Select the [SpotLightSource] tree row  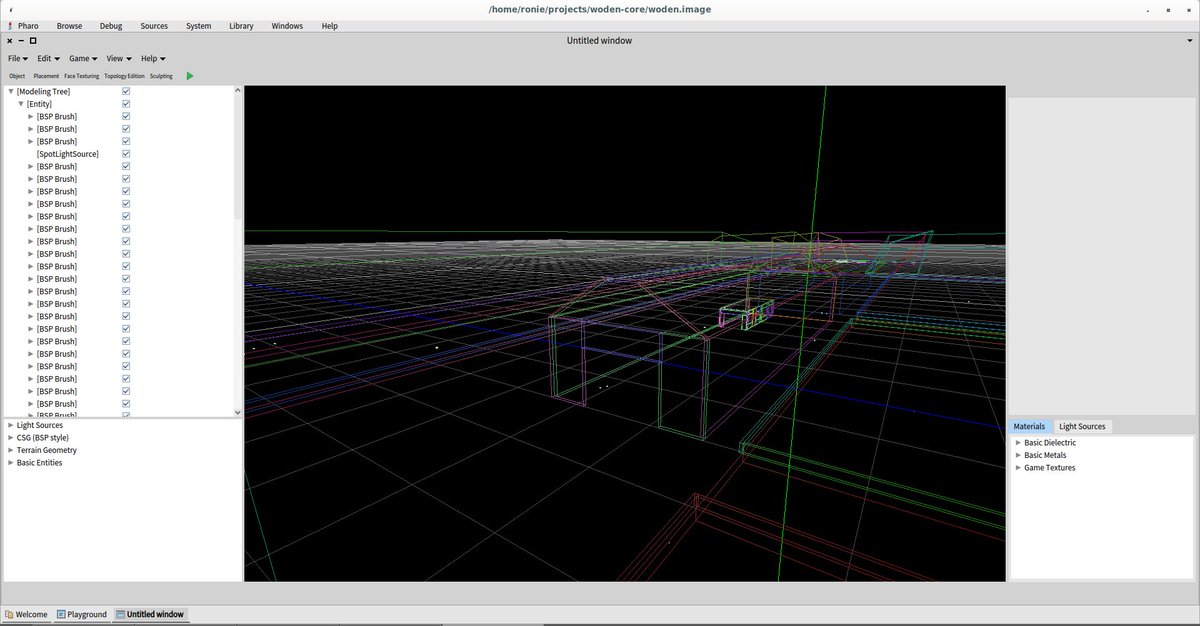68,154
